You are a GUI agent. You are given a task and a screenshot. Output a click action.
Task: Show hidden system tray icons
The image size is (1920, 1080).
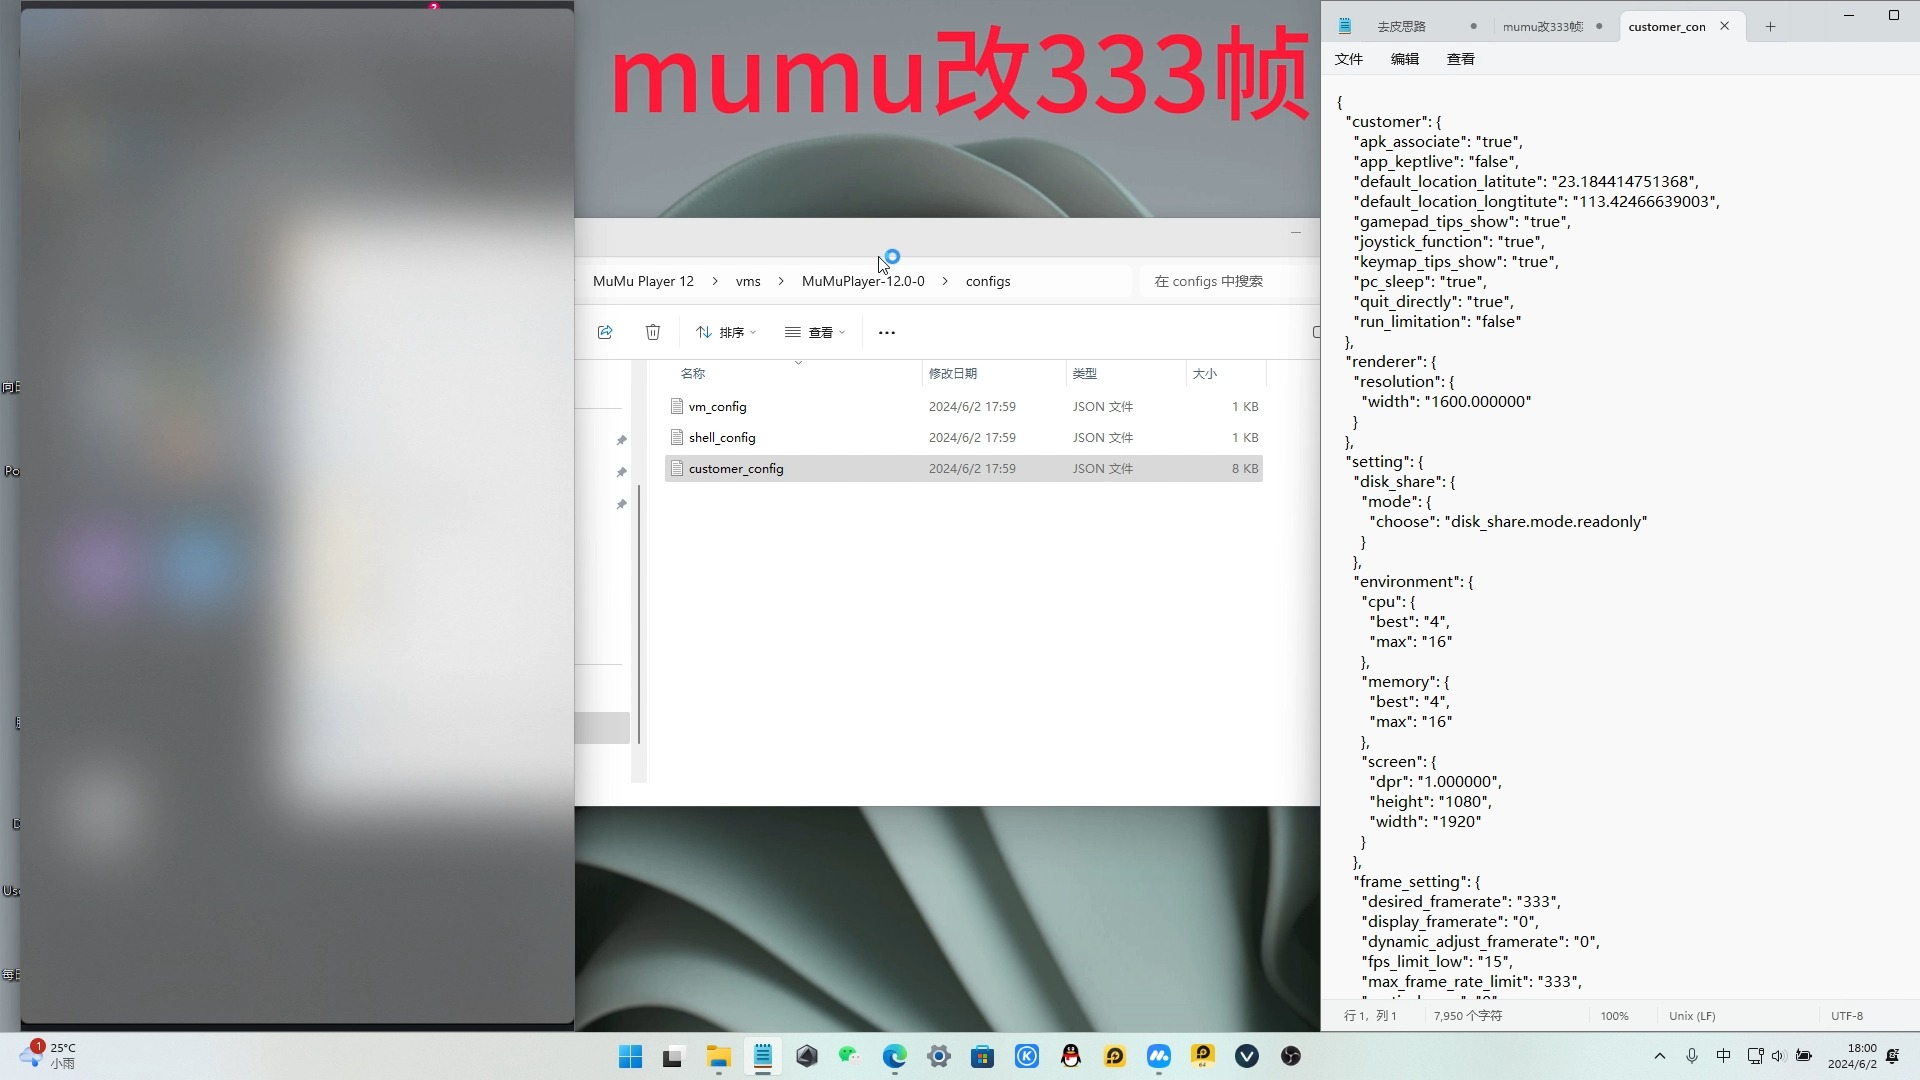(1660, 1056)
